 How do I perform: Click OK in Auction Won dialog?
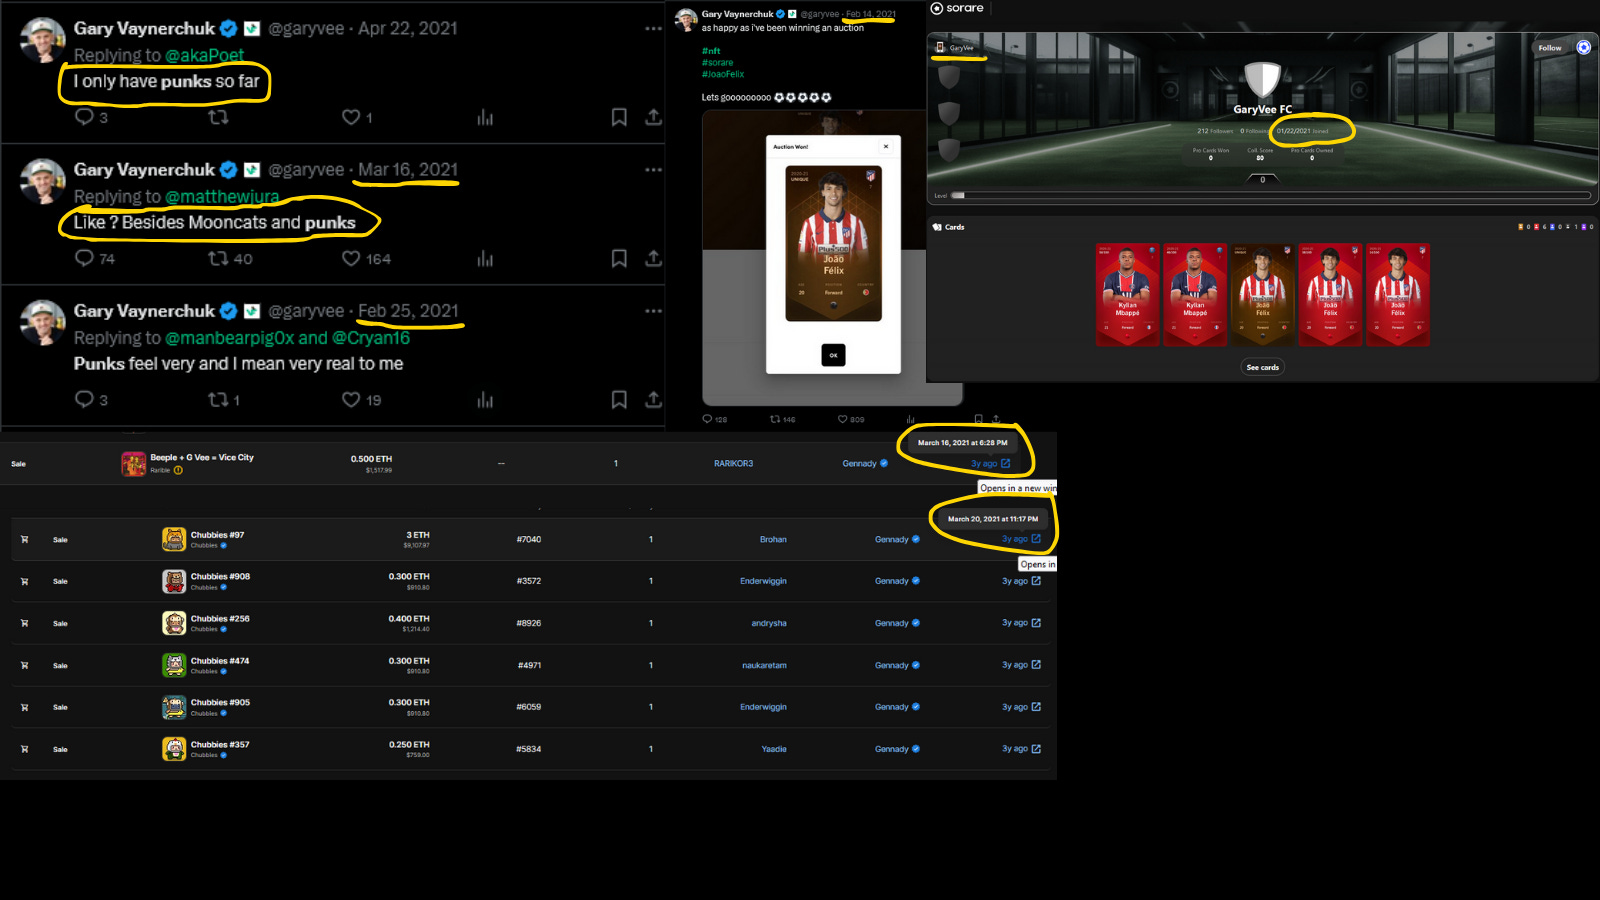coord(833,355)
